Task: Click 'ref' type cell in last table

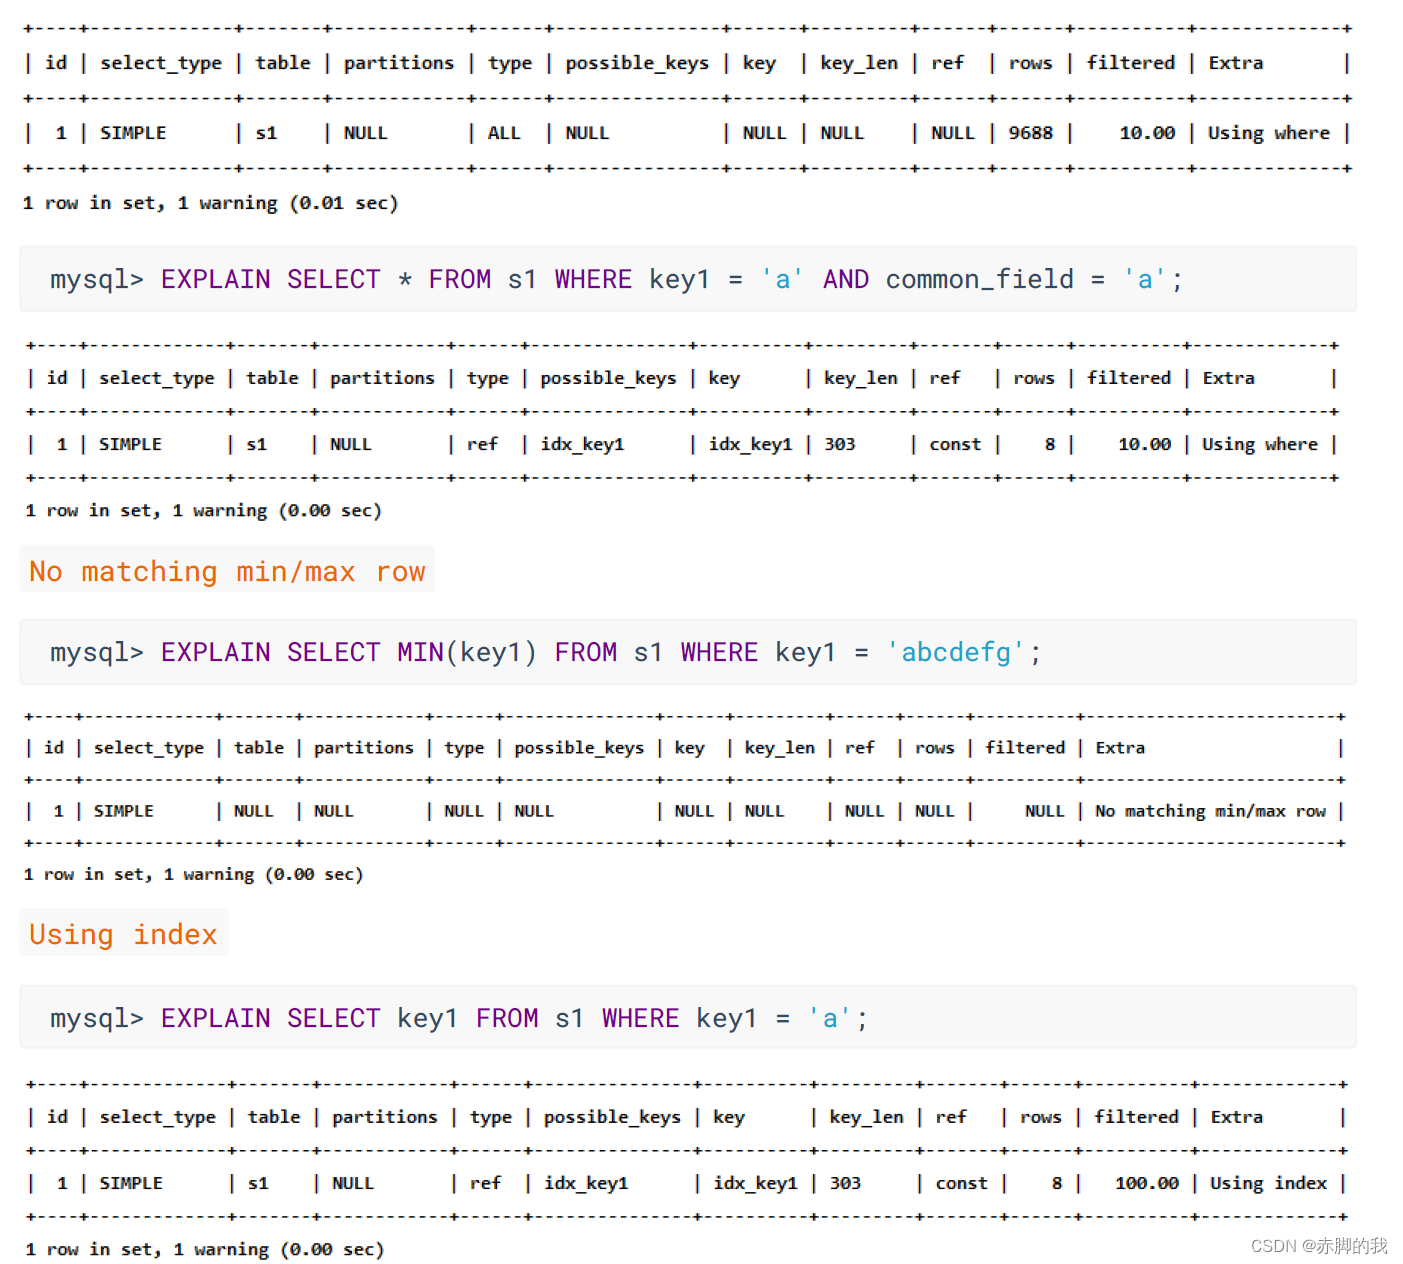Action: click(x=485, y=1183)
